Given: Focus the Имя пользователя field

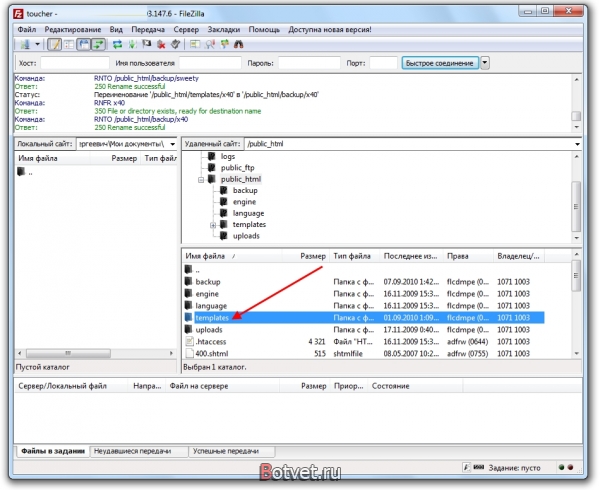Looking at the screenshot, I should click(x=210, y=63).
